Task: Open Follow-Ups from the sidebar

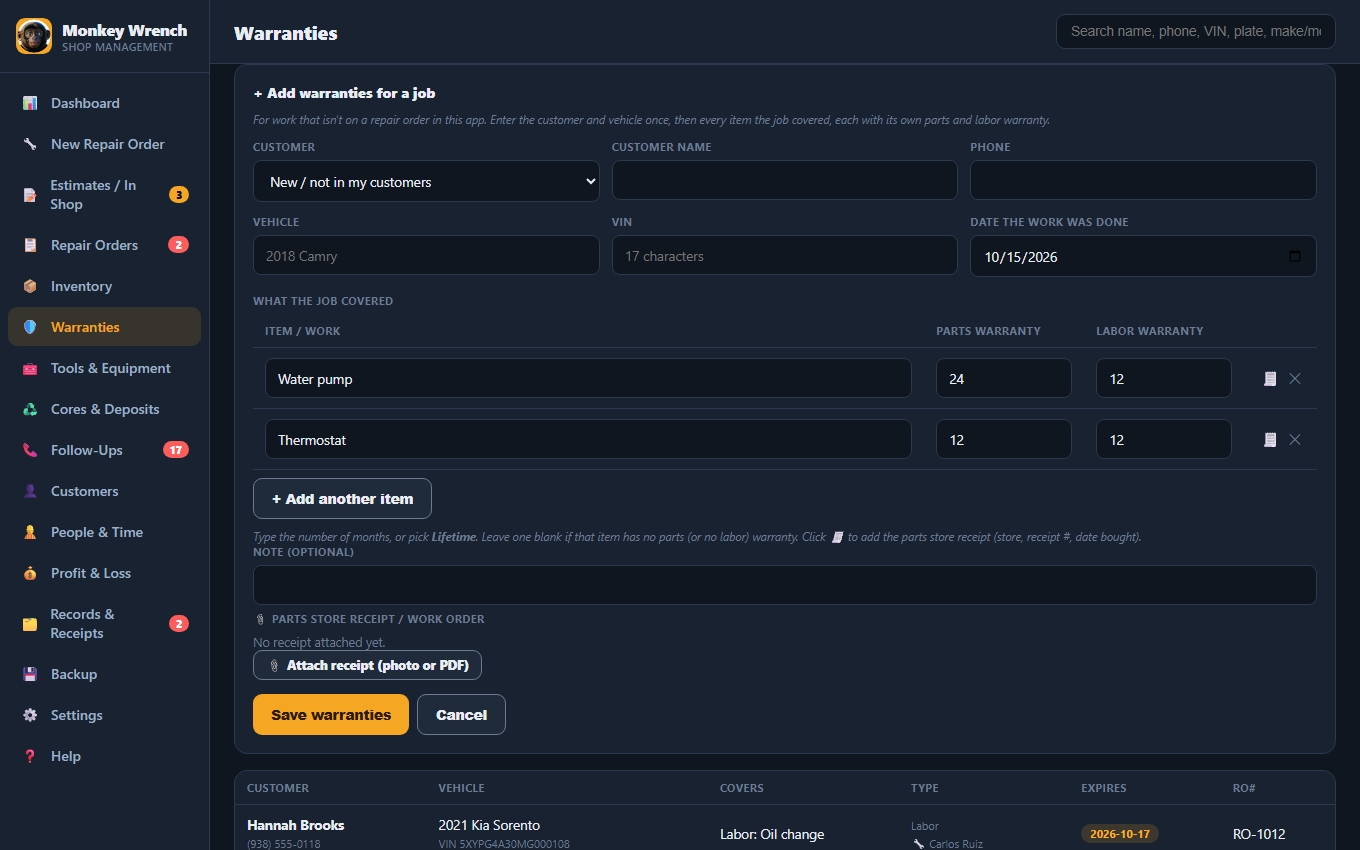Action: tap(105, 450)
